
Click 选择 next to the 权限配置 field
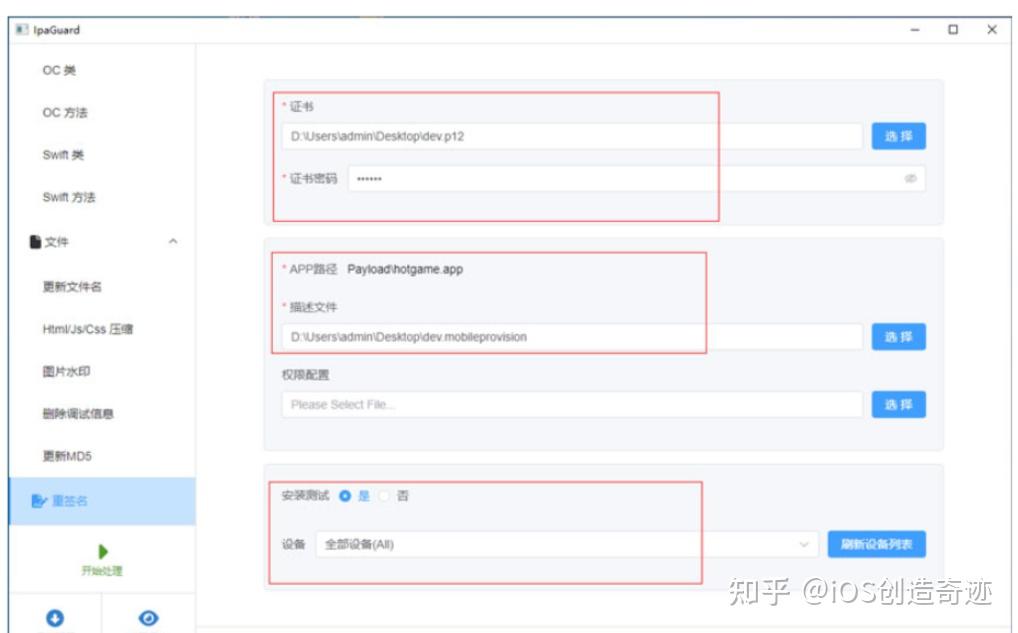click(x=898, y=404)
